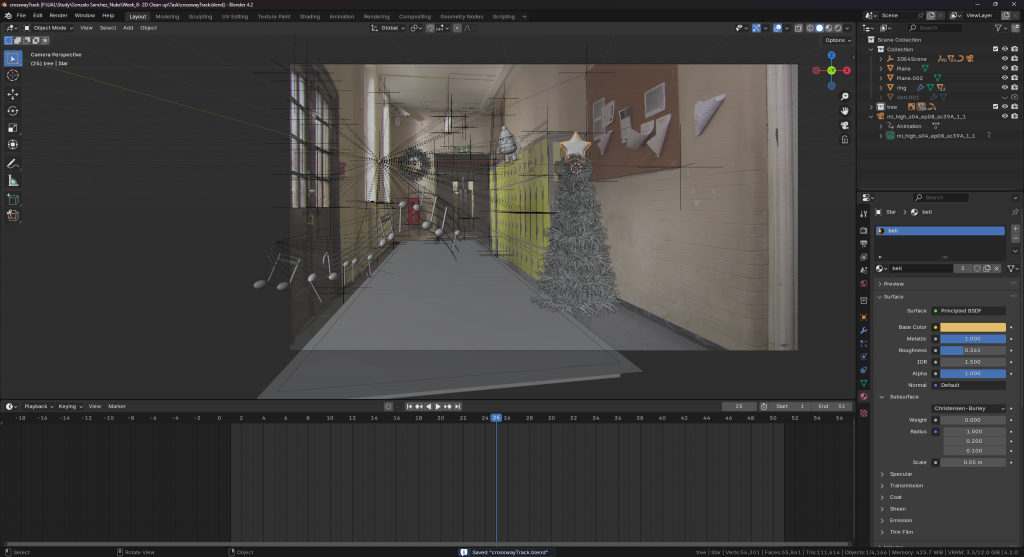Open the Tool properties tab
The width and height of the screenshot is (1024, 557).
863,214
